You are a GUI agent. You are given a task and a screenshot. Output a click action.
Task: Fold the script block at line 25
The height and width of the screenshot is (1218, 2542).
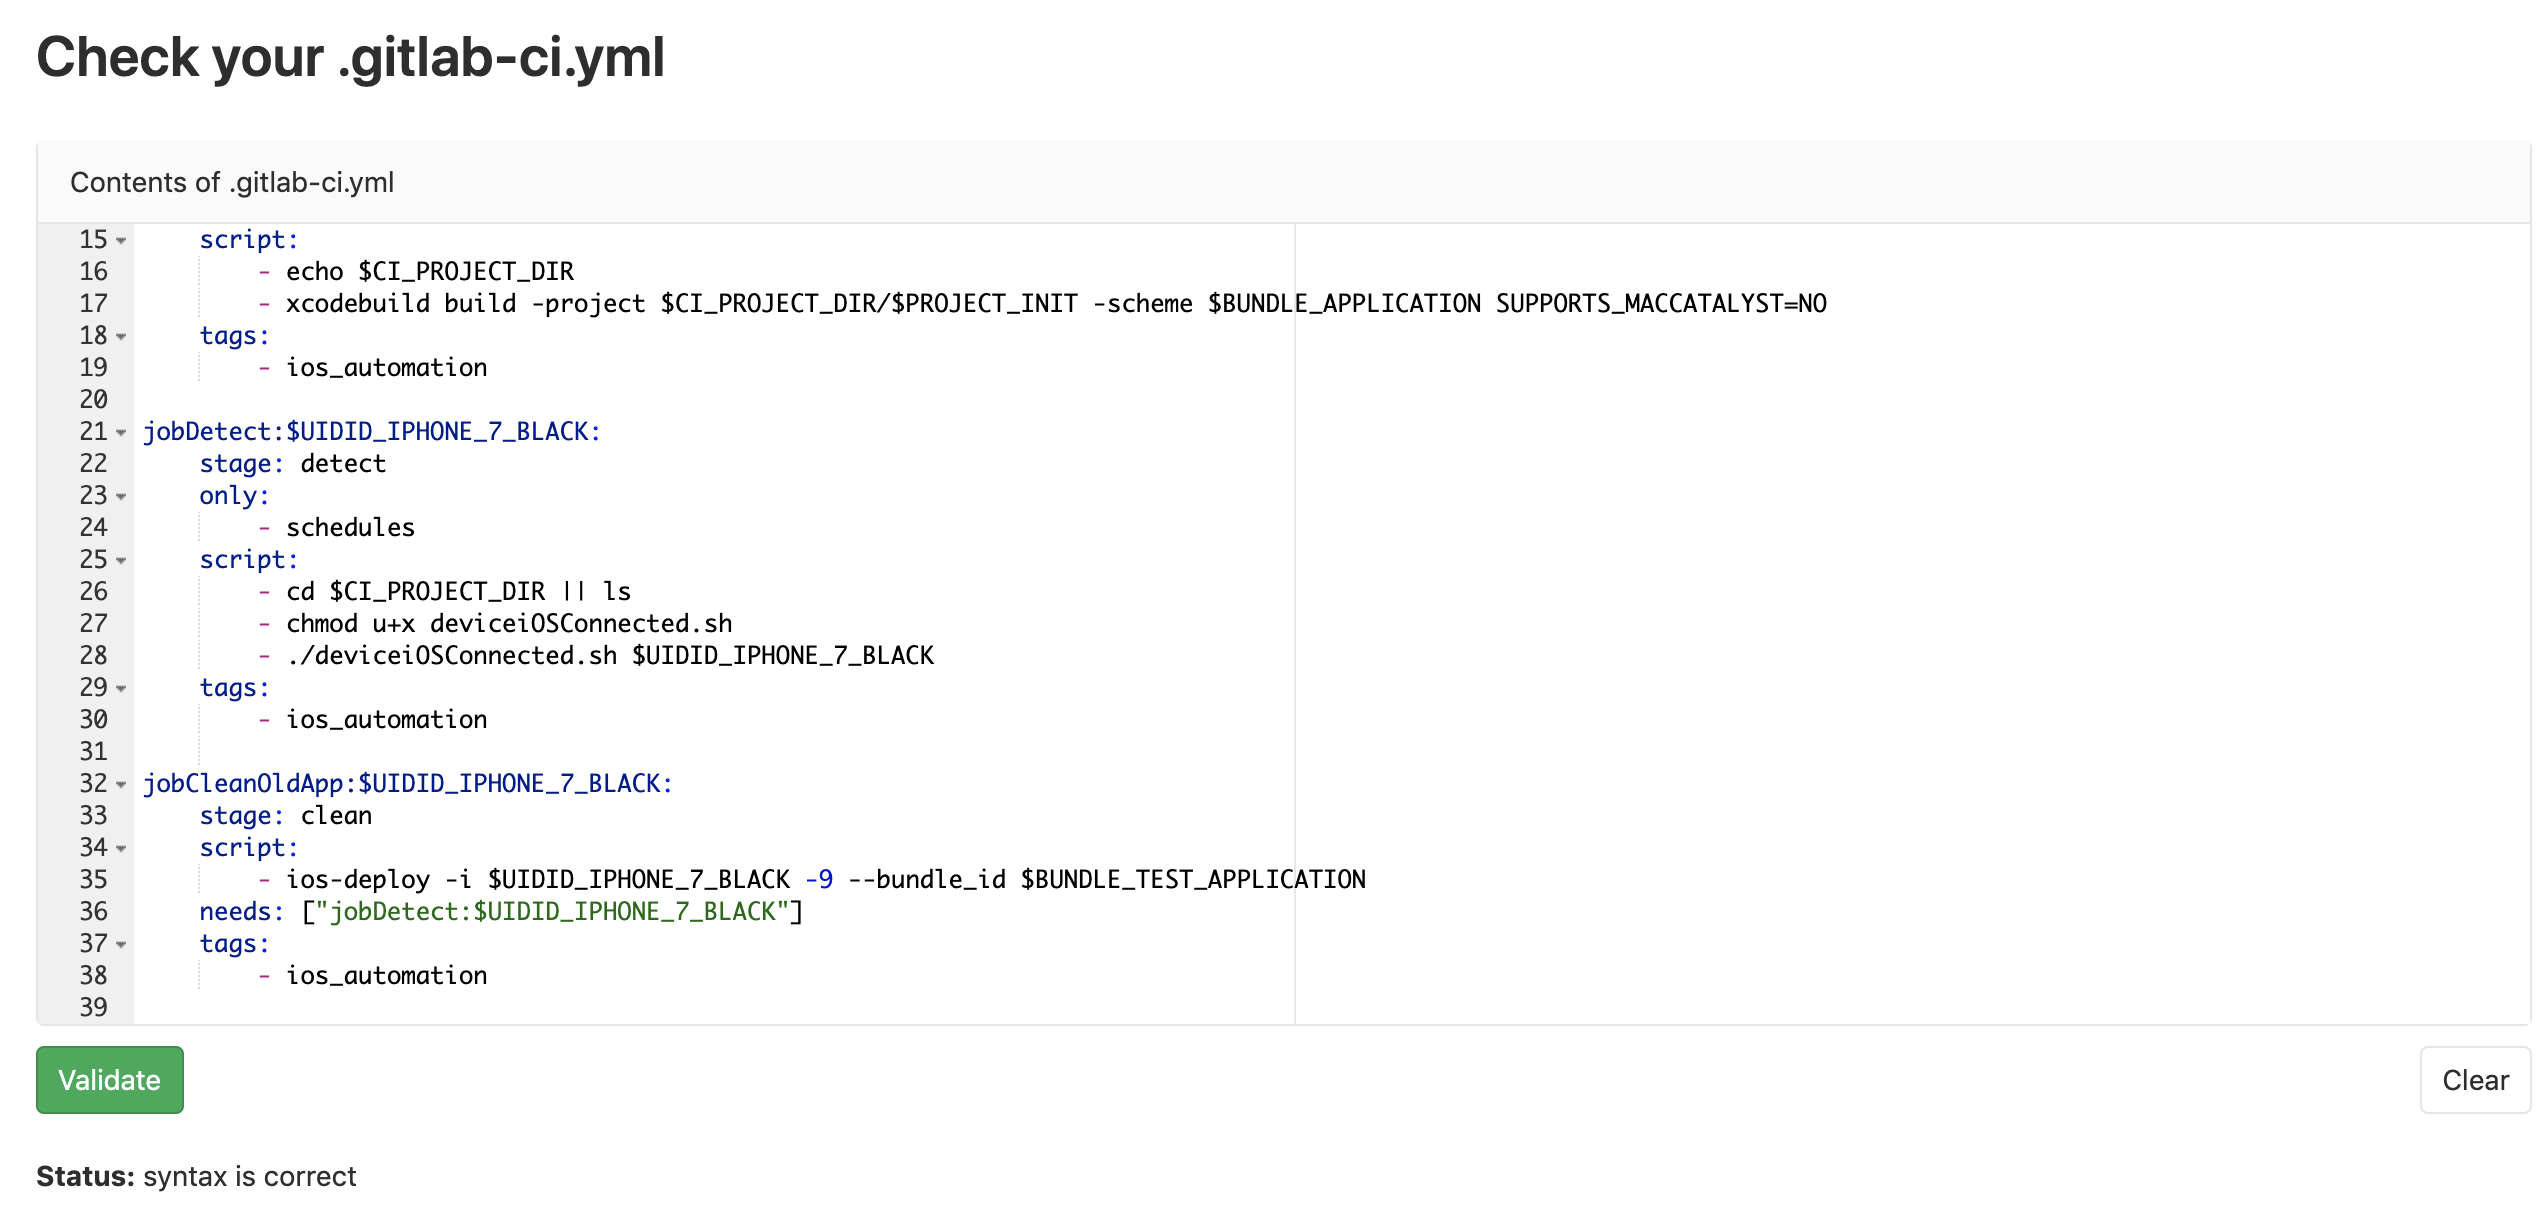[x=121, y=561]
